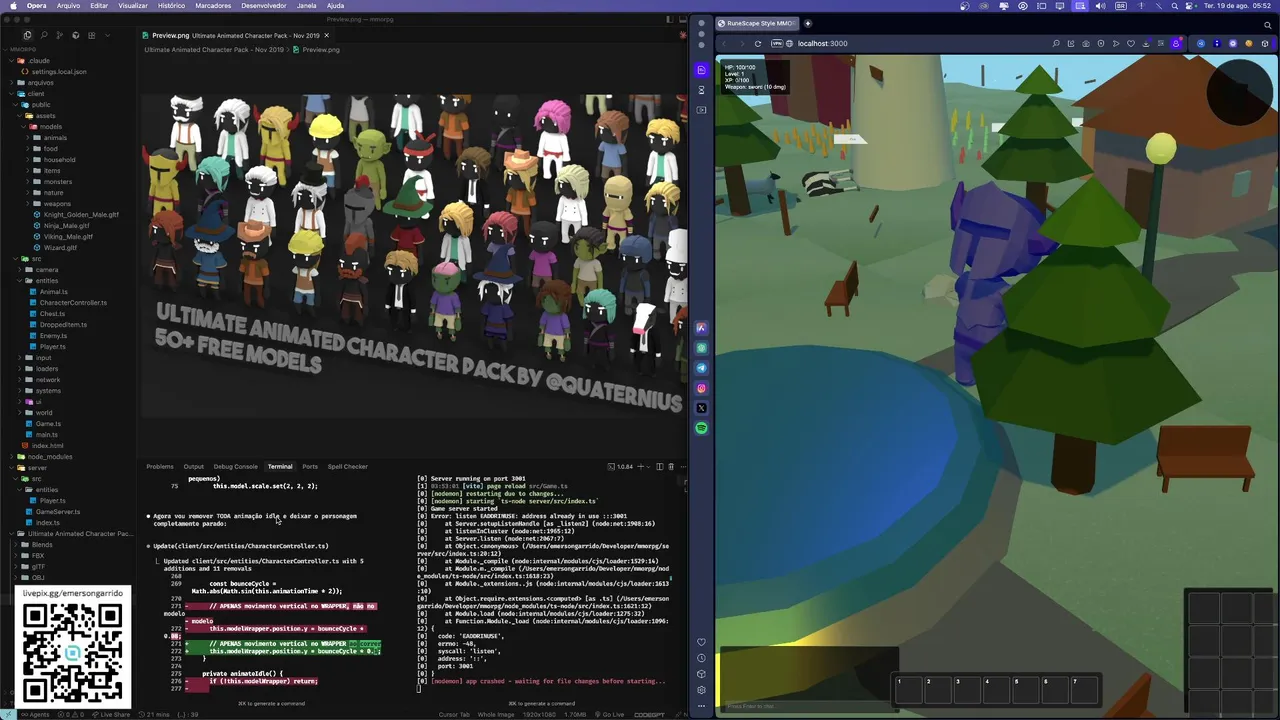This screenshot has width=1280, height=720.
Task: Open settings.local.json file
Action: tap(59, 71)
